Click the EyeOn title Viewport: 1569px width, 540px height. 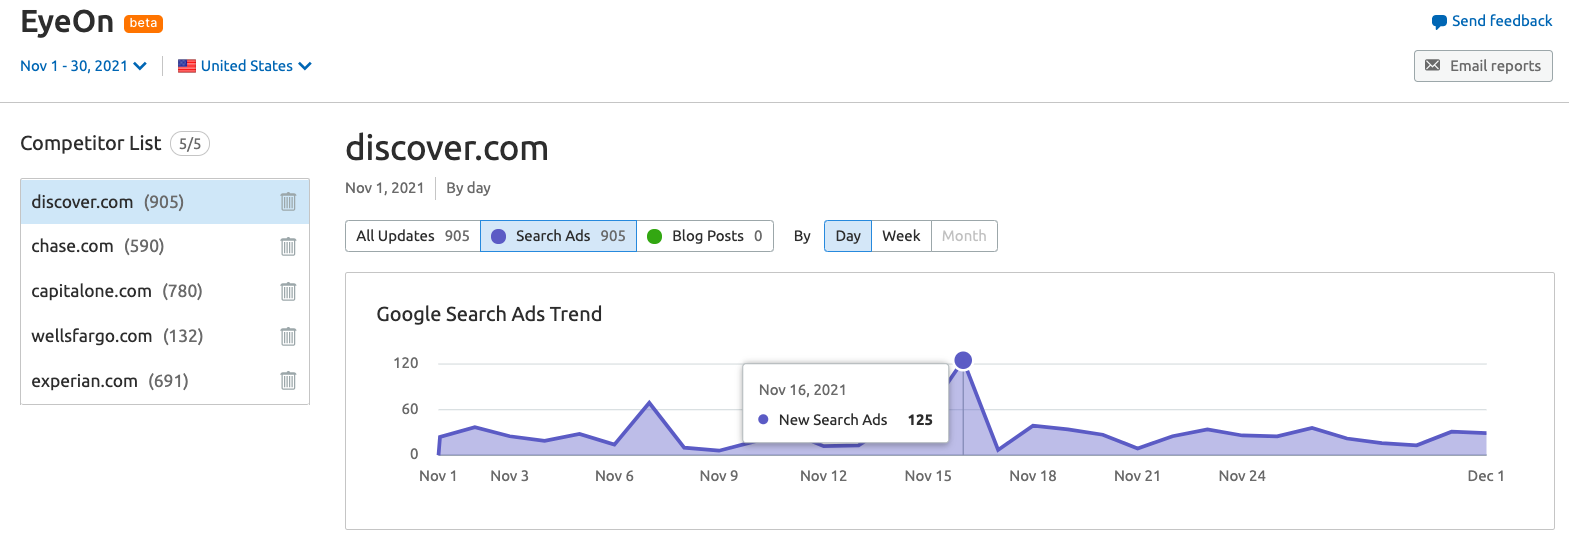point(67,22)
